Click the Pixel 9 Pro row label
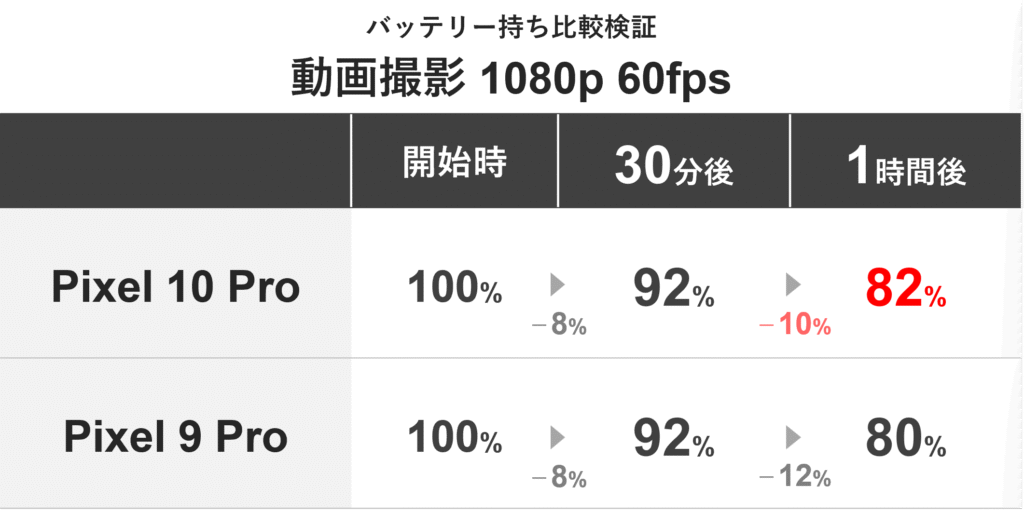1024x513 pixels. tap(176, 437)
